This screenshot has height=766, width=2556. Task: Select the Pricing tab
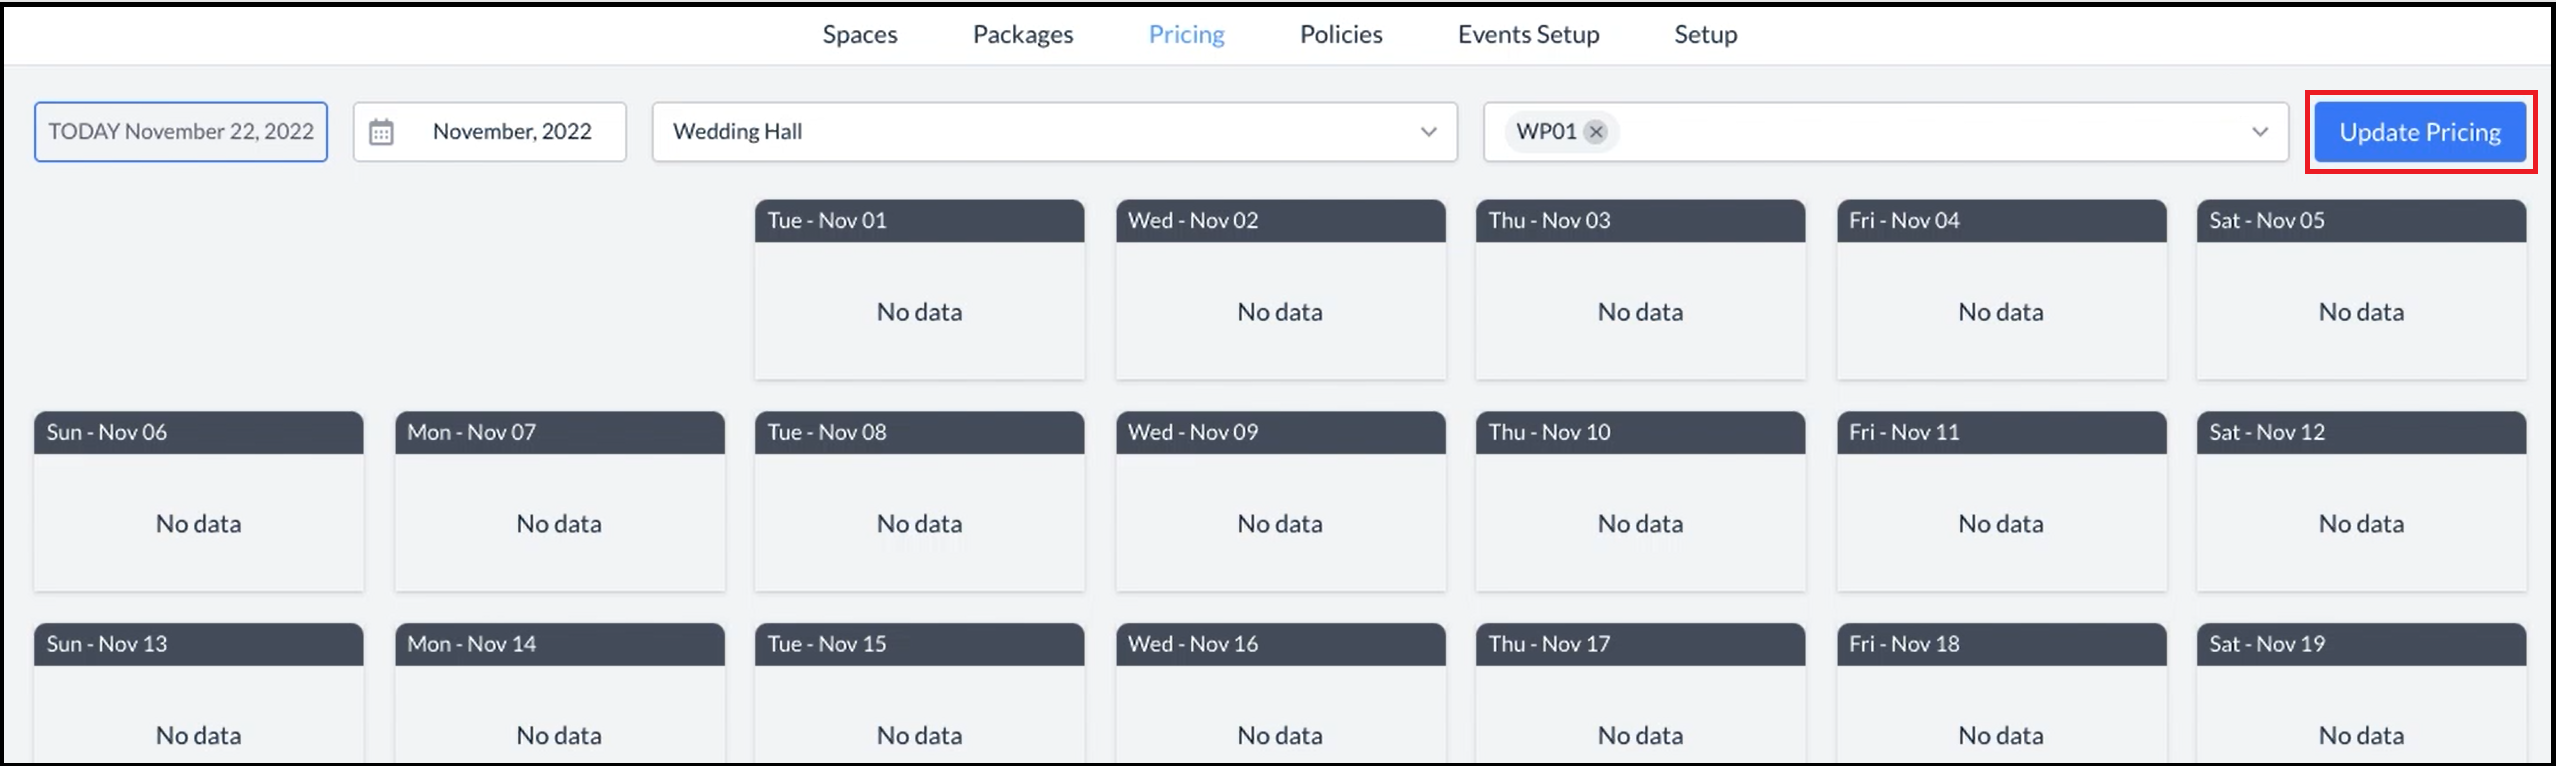pos(1186,35)
